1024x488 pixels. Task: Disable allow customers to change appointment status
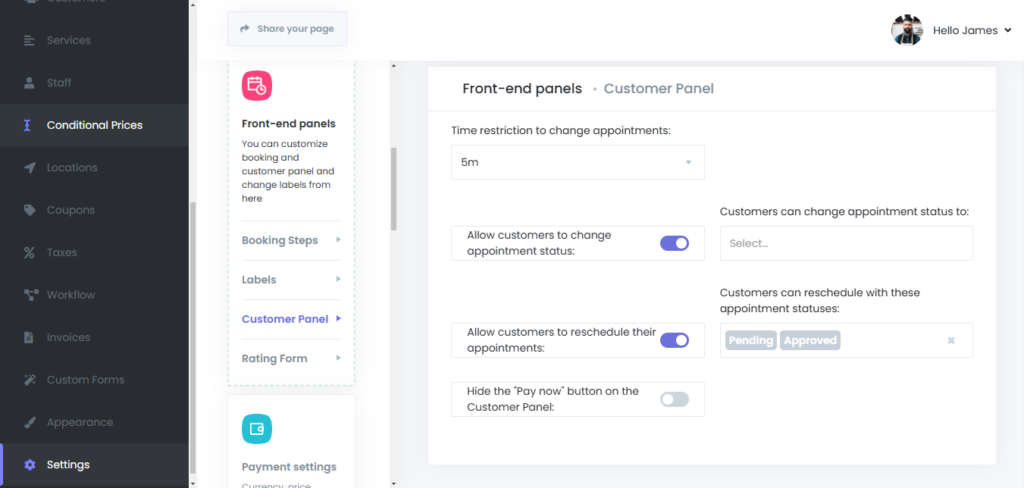click(x=674, y=243)
